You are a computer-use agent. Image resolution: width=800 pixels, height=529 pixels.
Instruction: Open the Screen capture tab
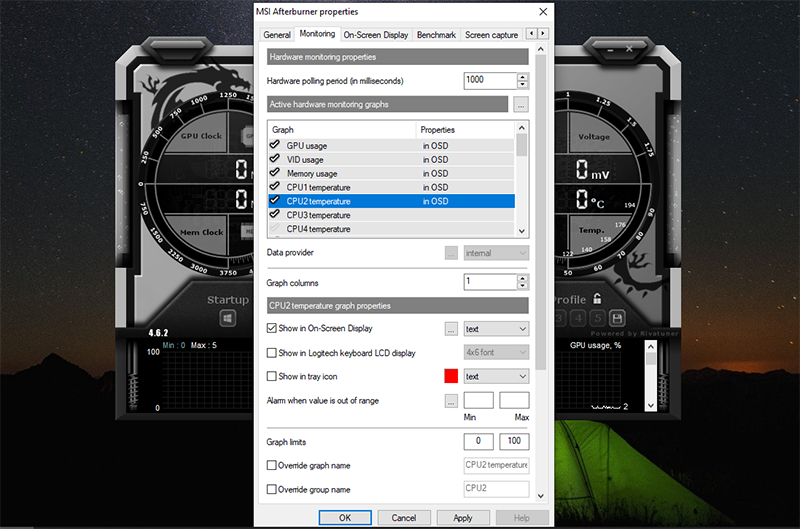pos(491,35)
